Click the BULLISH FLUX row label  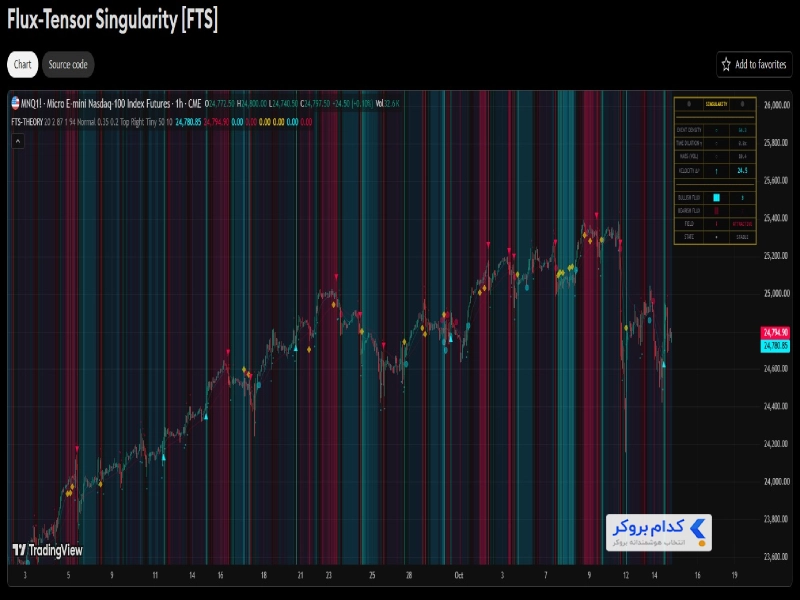coord(689,198)
